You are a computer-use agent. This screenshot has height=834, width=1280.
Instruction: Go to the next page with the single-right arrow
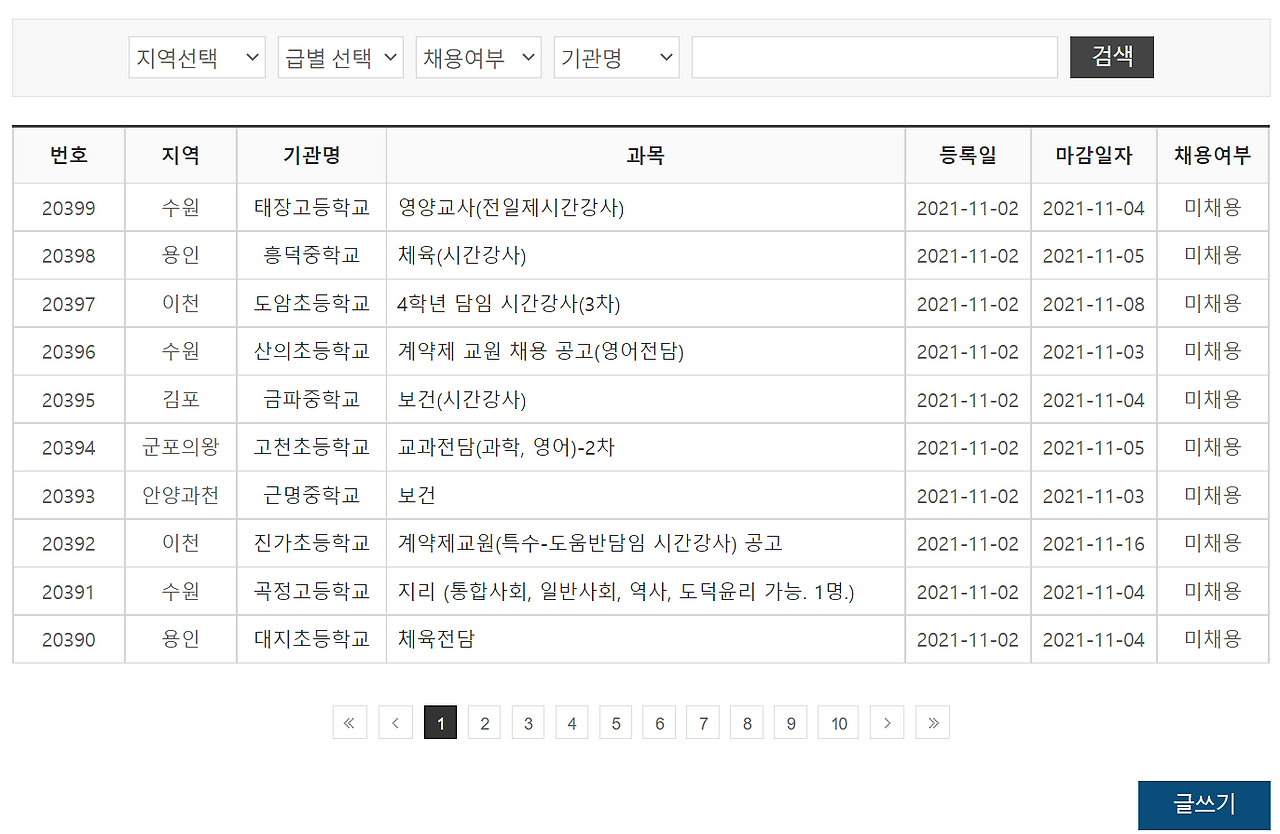tap(887, 722)
